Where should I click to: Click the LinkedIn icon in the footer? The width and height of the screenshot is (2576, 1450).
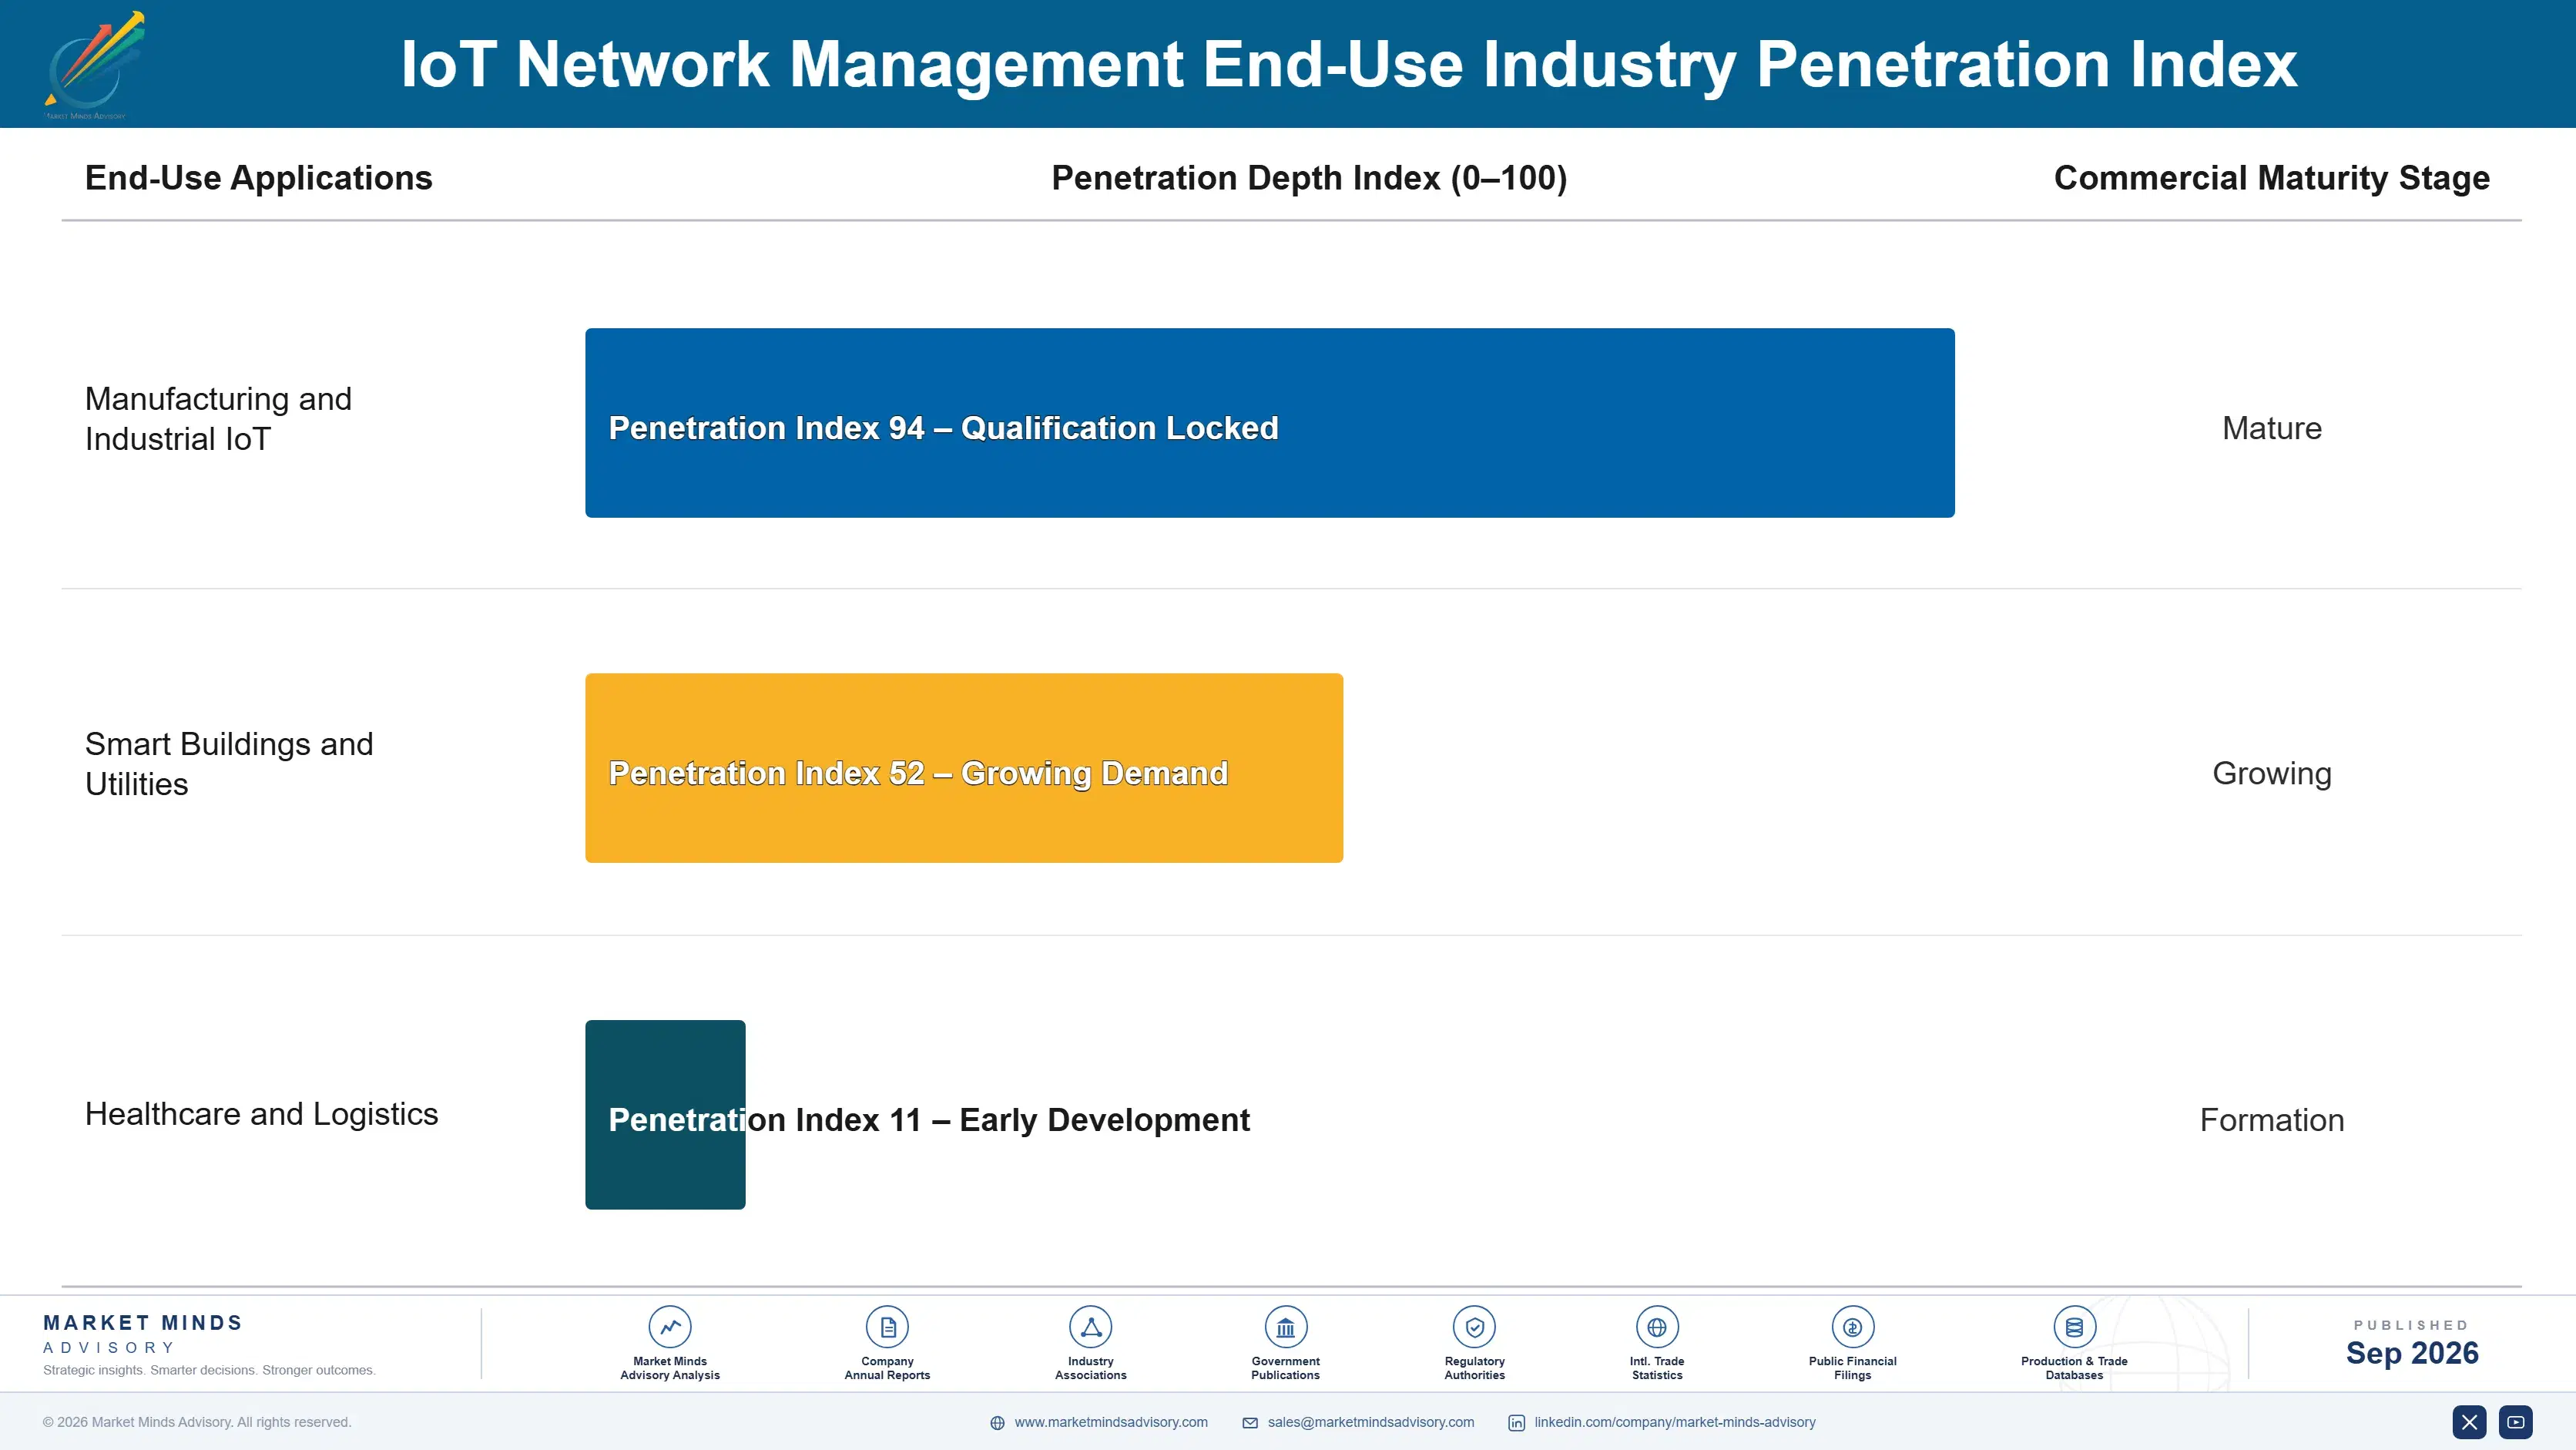pos(1516,1423)
